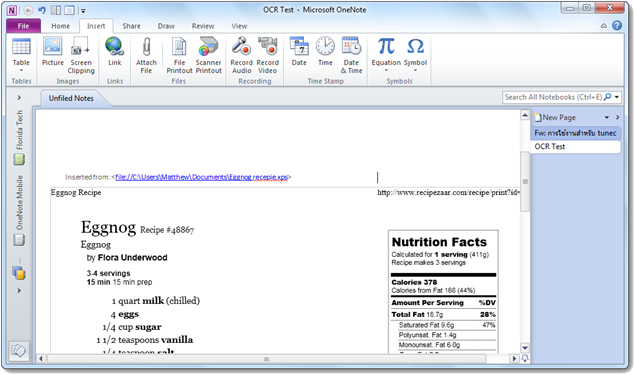The image size is (634, 374).
Task: Insert a File Printout
Action: (179, 55)
